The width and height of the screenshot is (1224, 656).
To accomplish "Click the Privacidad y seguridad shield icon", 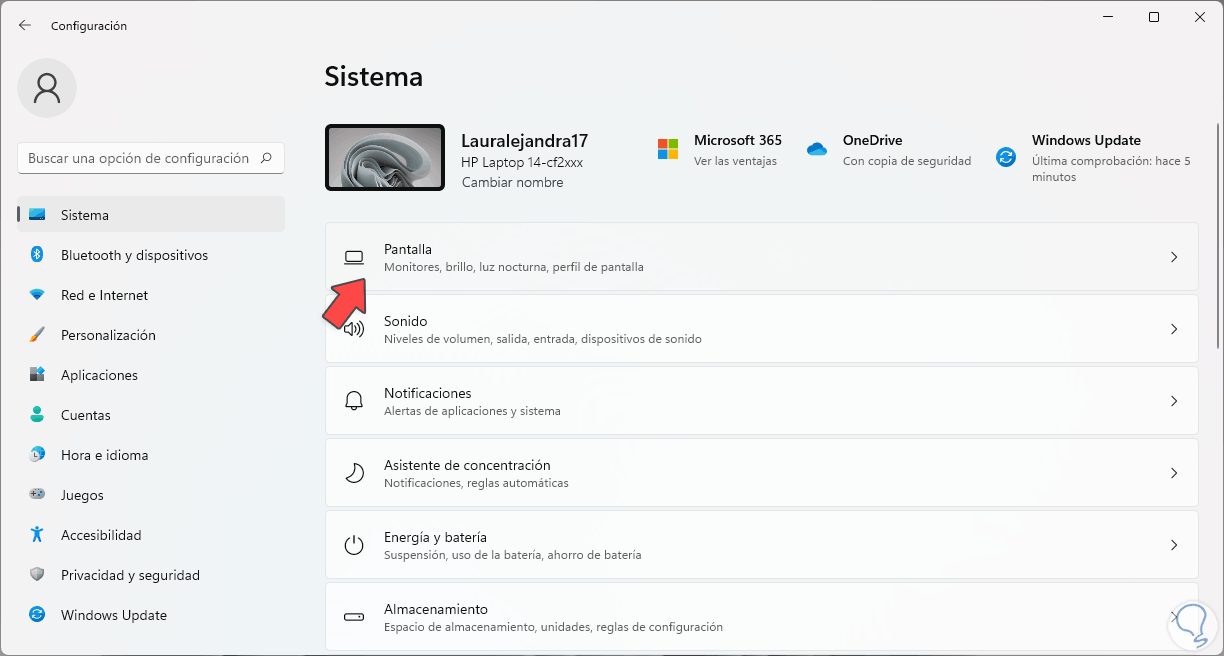I will (x=37, y=575).
